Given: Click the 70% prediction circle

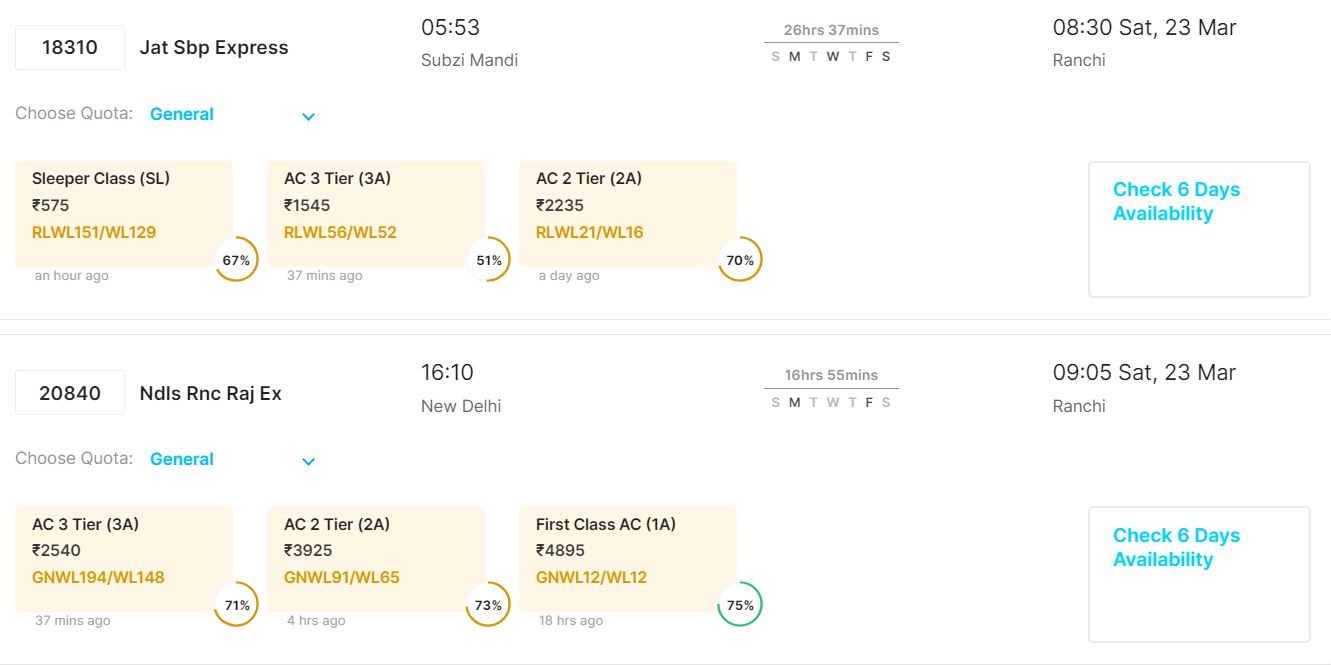Looking at the screenshot, I should click(740, 260).
